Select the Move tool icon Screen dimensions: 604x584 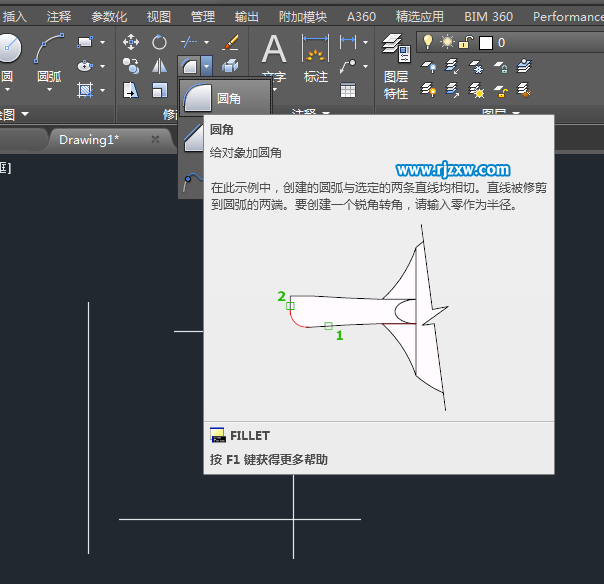point(131,42)
